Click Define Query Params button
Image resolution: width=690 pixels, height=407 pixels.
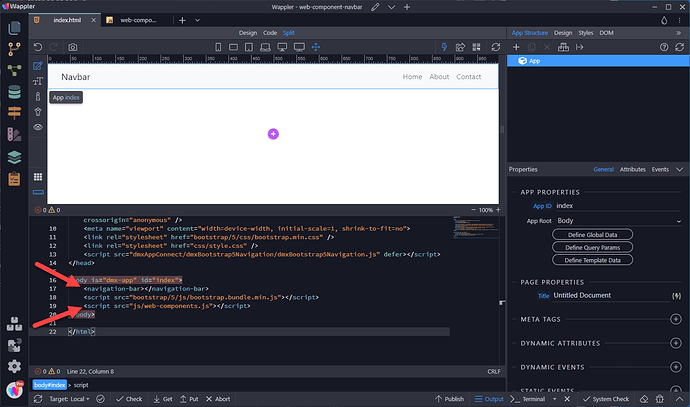[x=592, y=247]
